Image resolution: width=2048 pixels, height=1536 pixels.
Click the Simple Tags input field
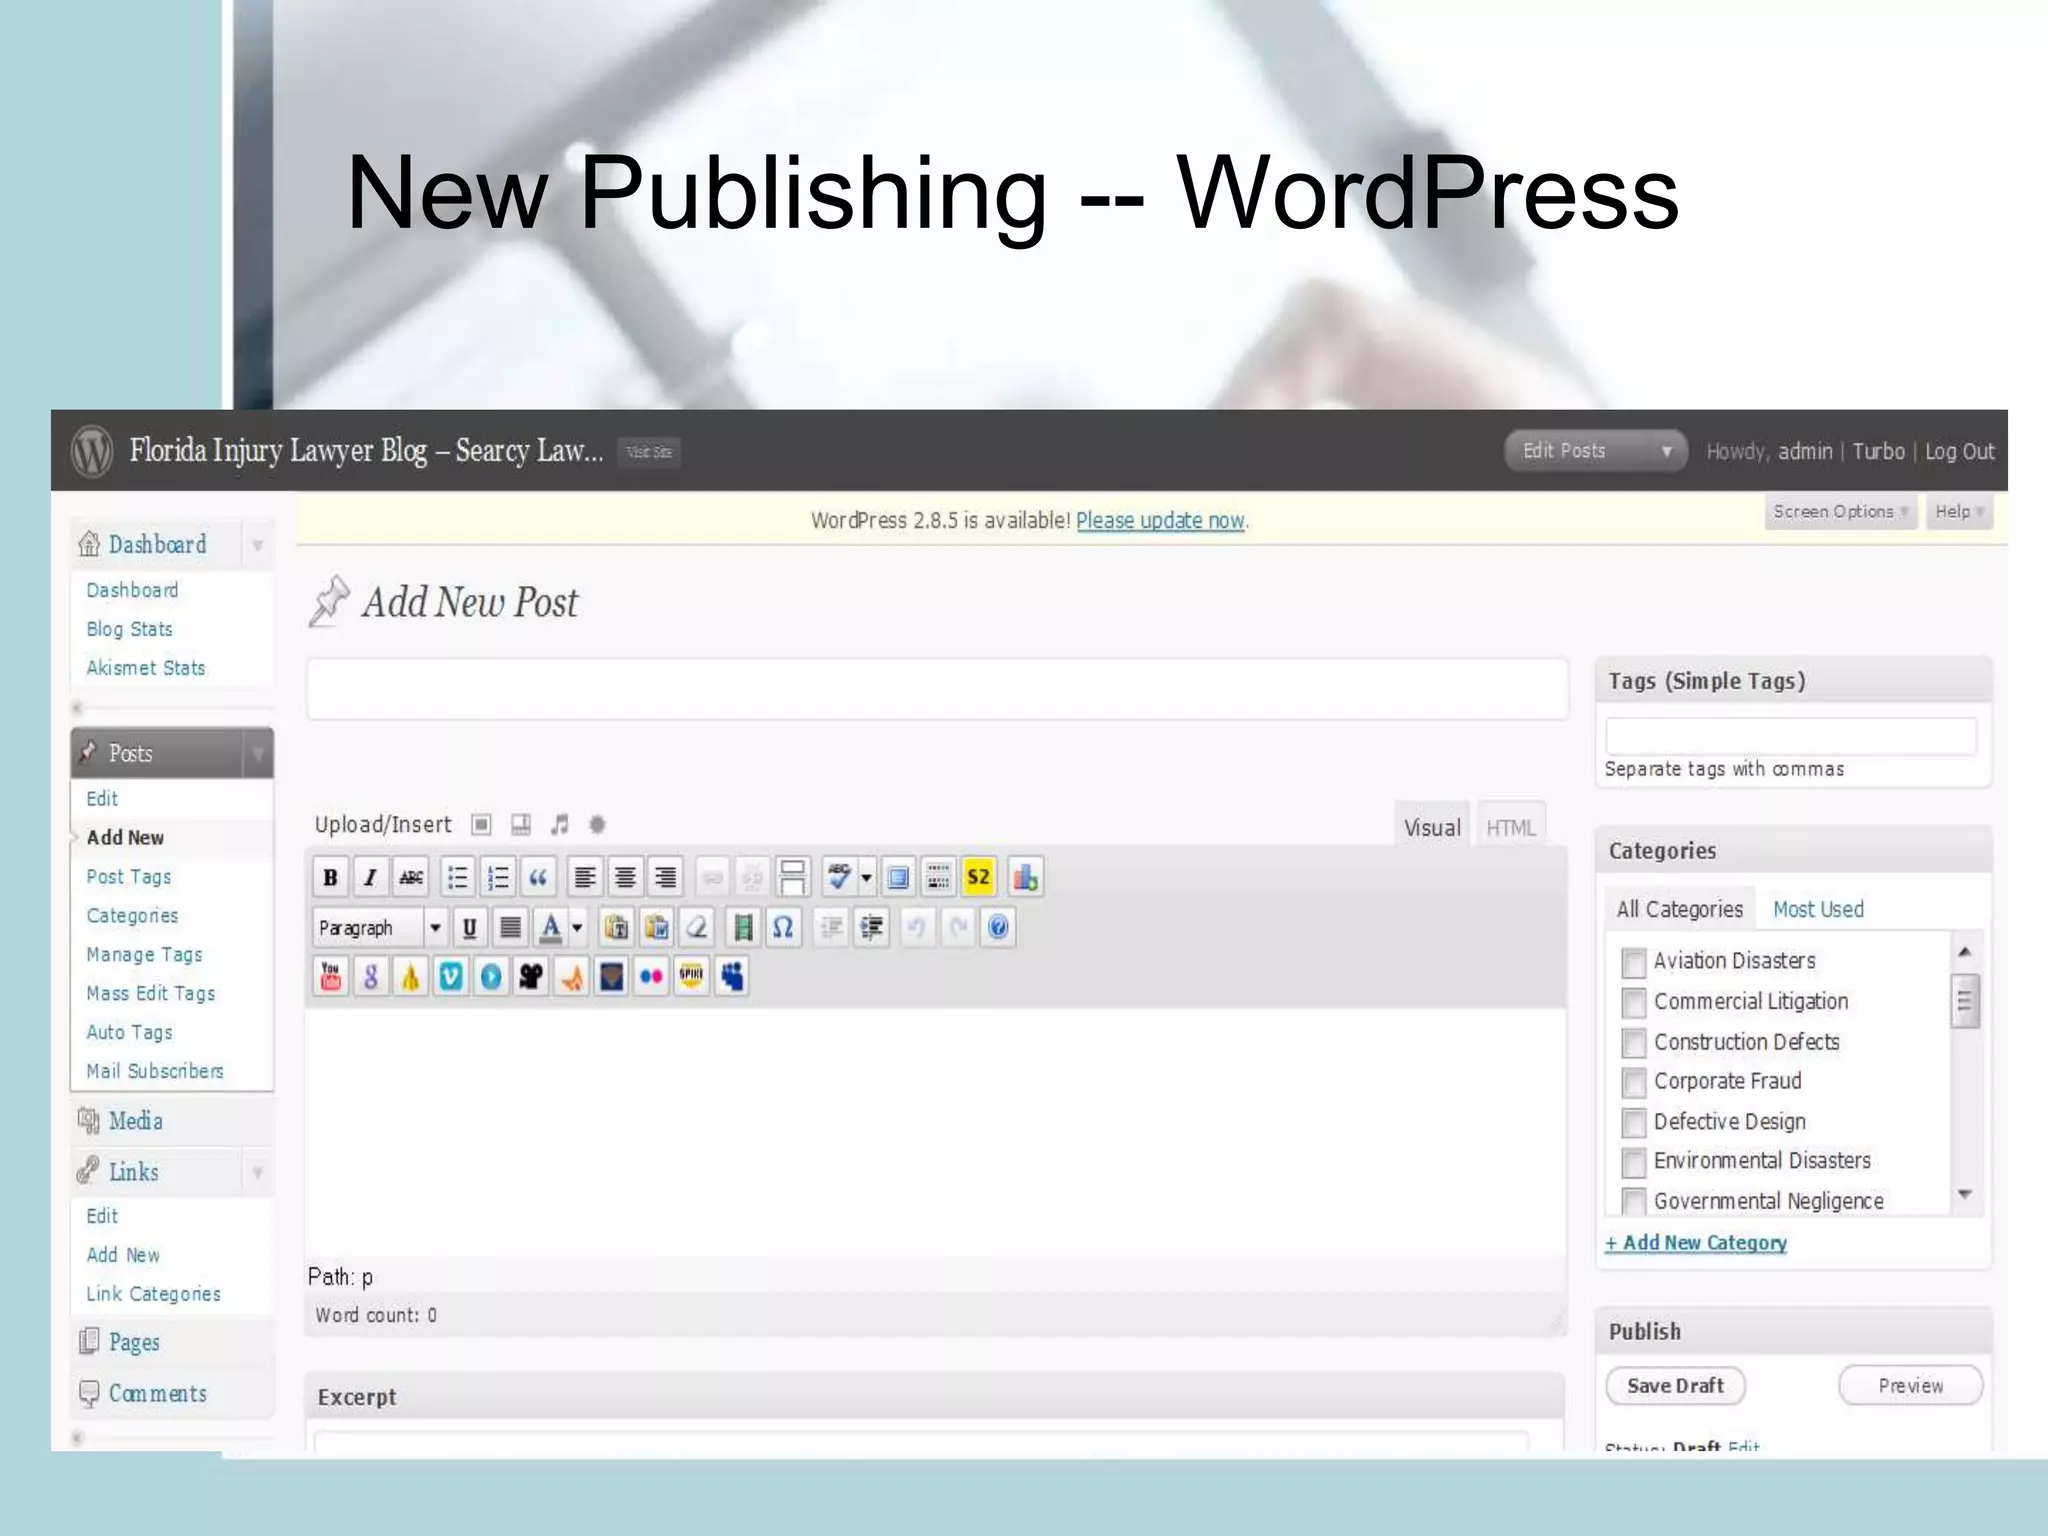(1791, 736)
